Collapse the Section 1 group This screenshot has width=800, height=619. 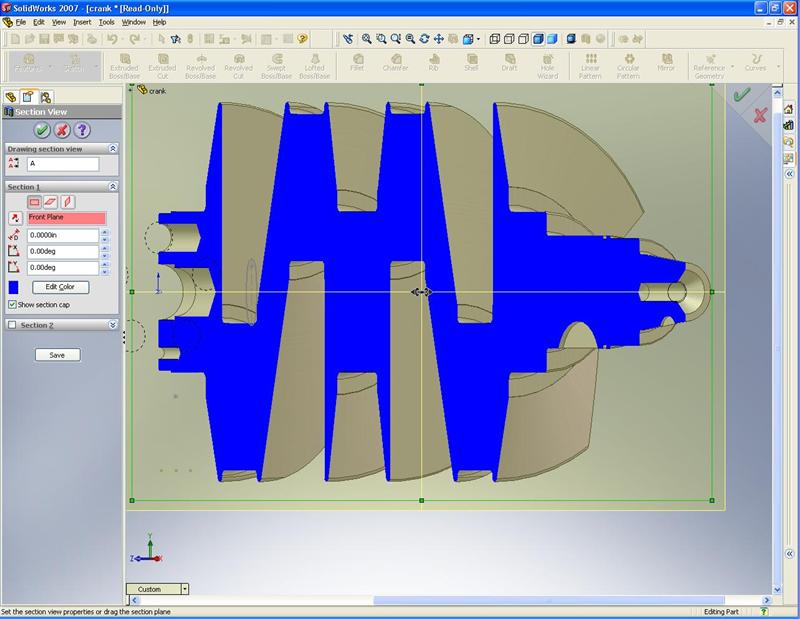pos(113,187)
